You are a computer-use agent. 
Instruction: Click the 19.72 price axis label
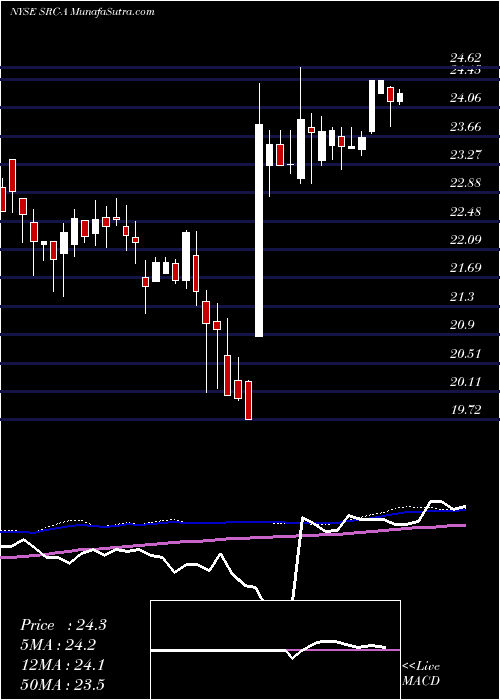tap(466, 410)
